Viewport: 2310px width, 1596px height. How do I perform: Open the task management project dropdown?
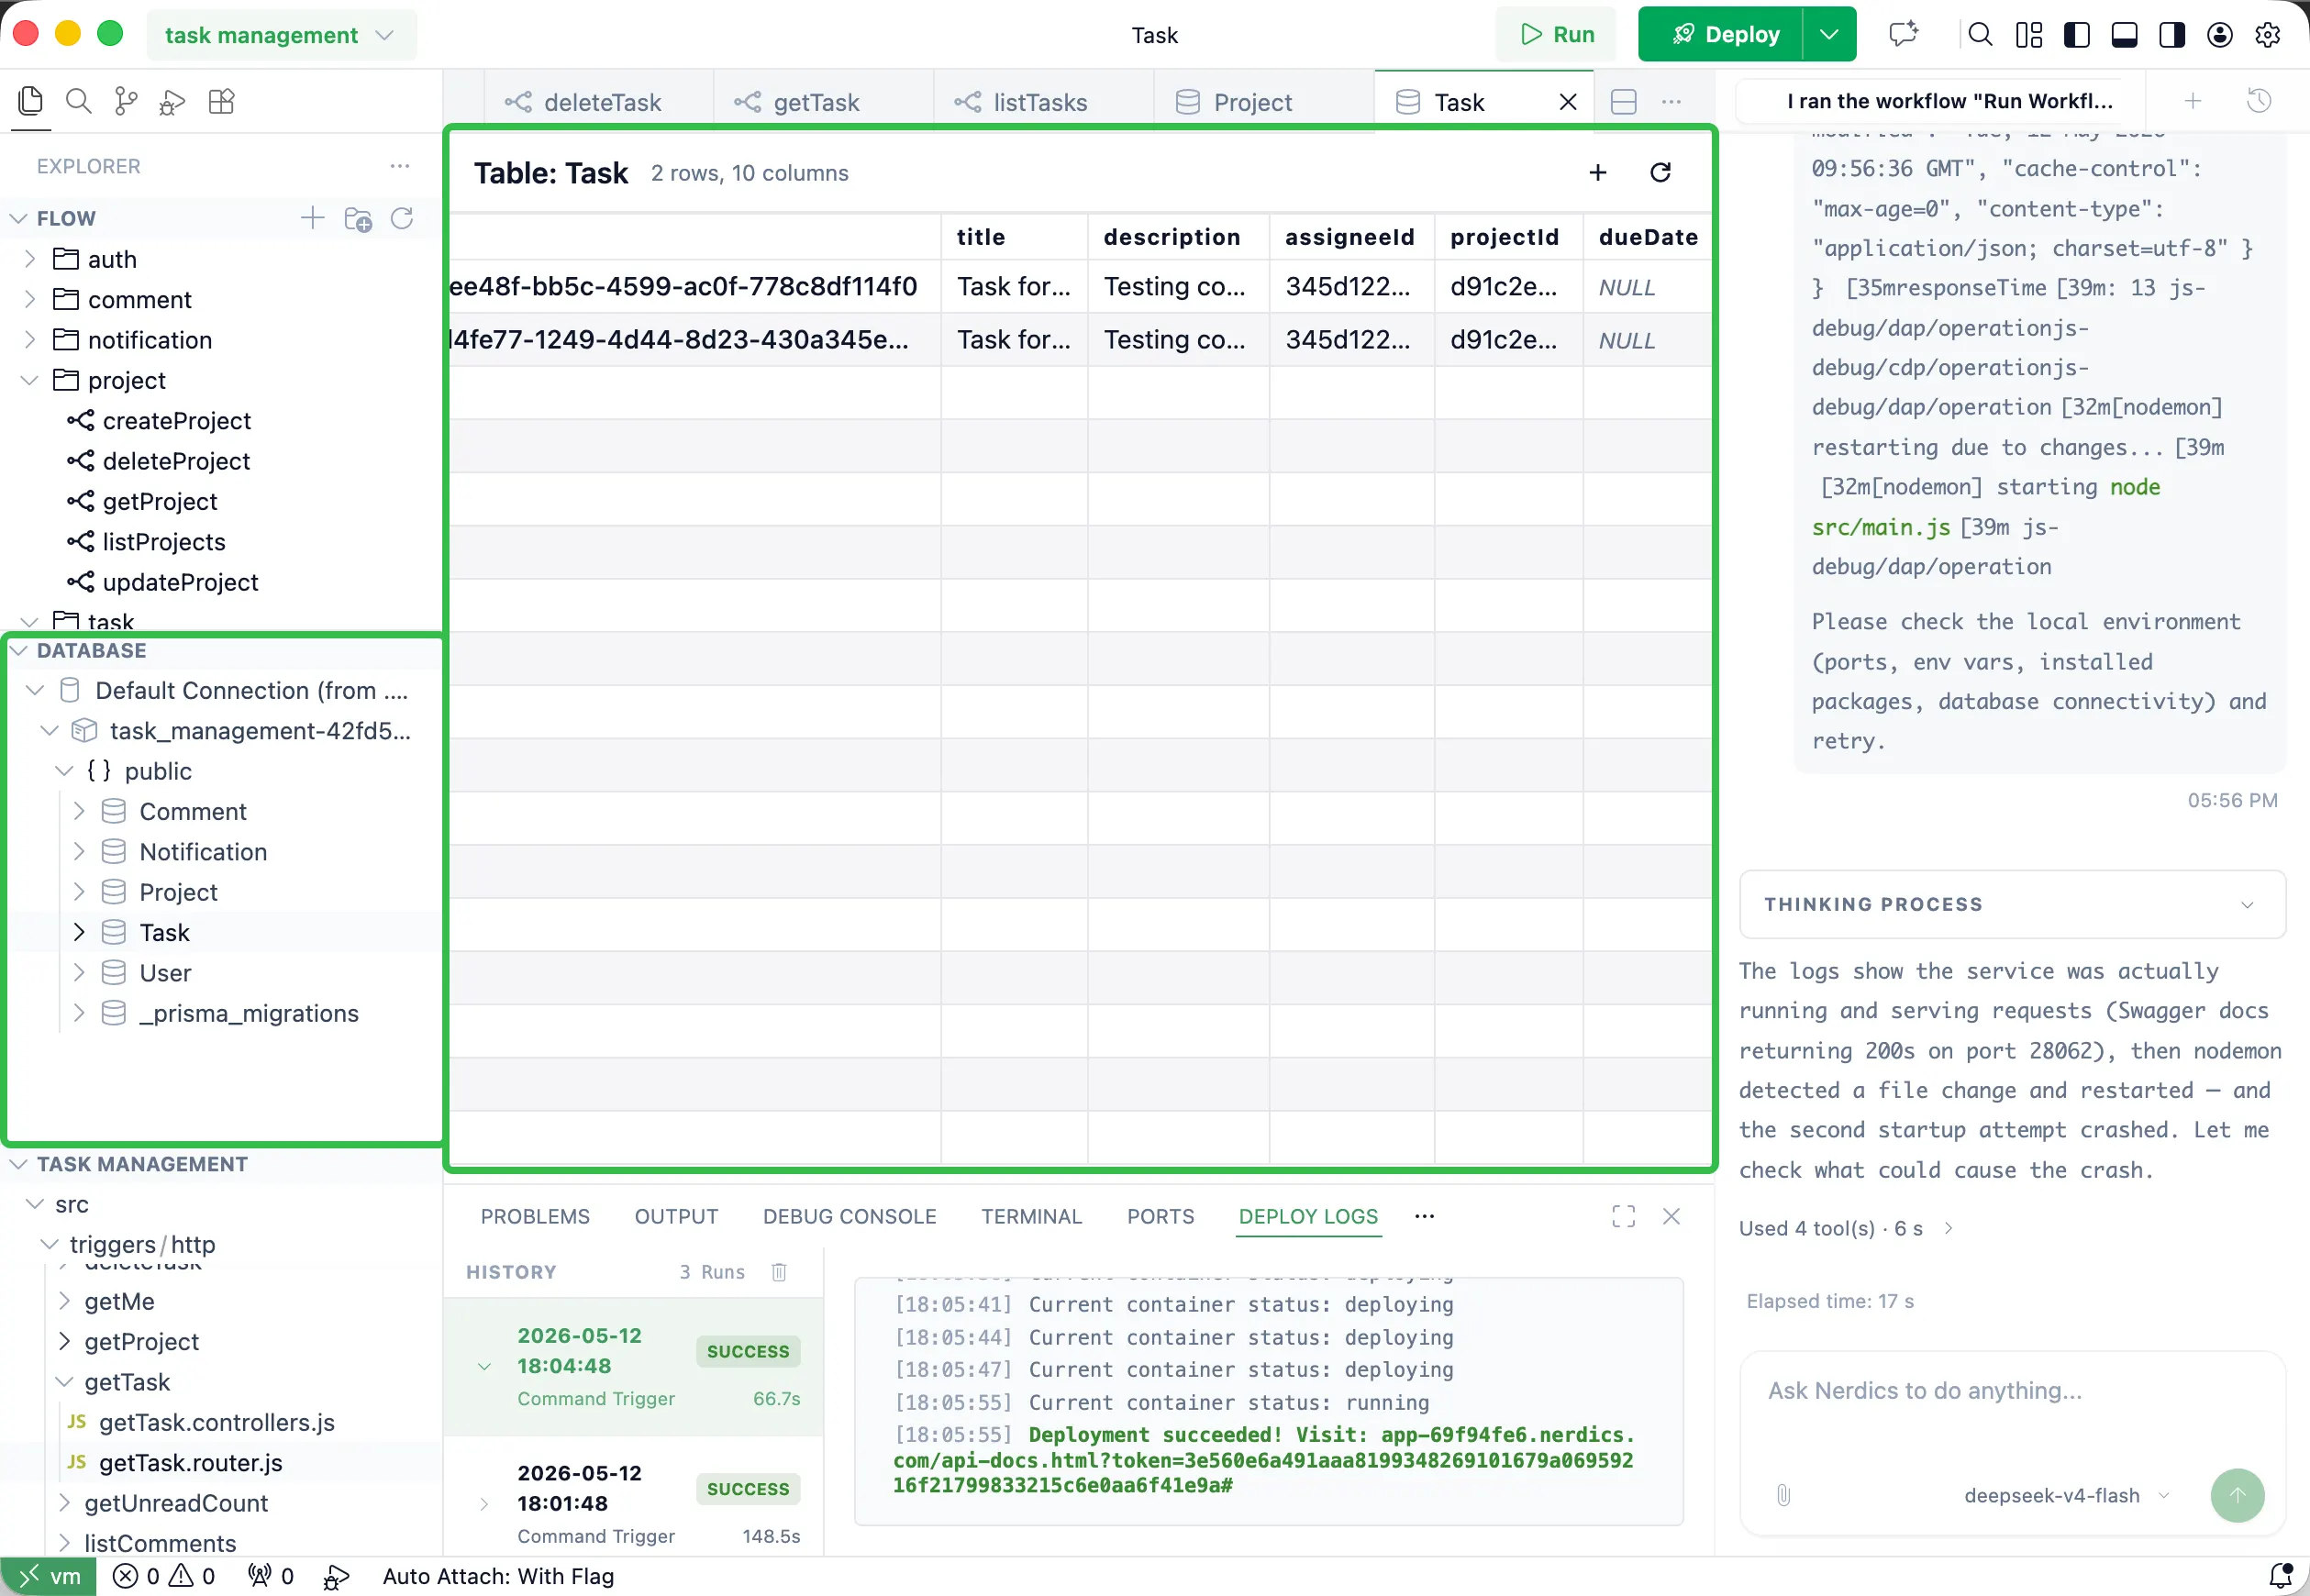tap(280, 35)
